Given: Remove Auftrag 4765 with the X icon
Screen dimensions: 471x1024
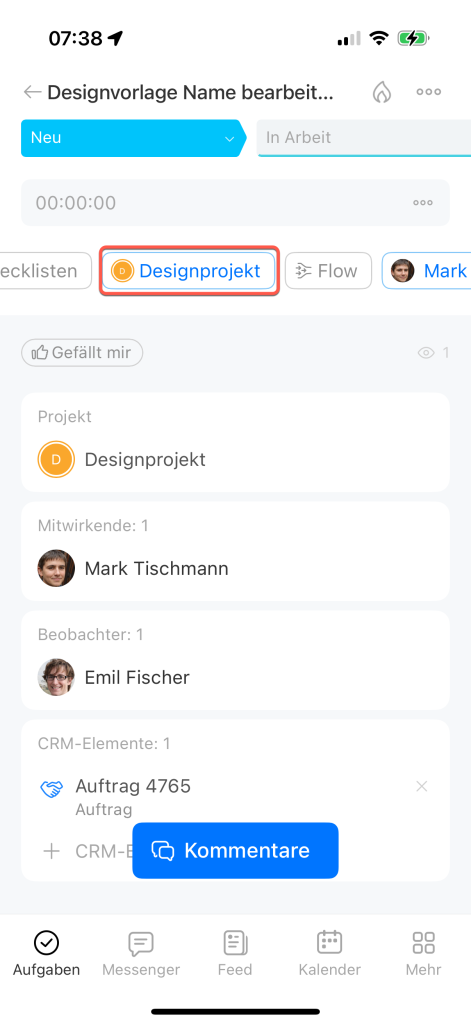Looking at the screenshot, I should pyautogui.click(x=422, y=786).
